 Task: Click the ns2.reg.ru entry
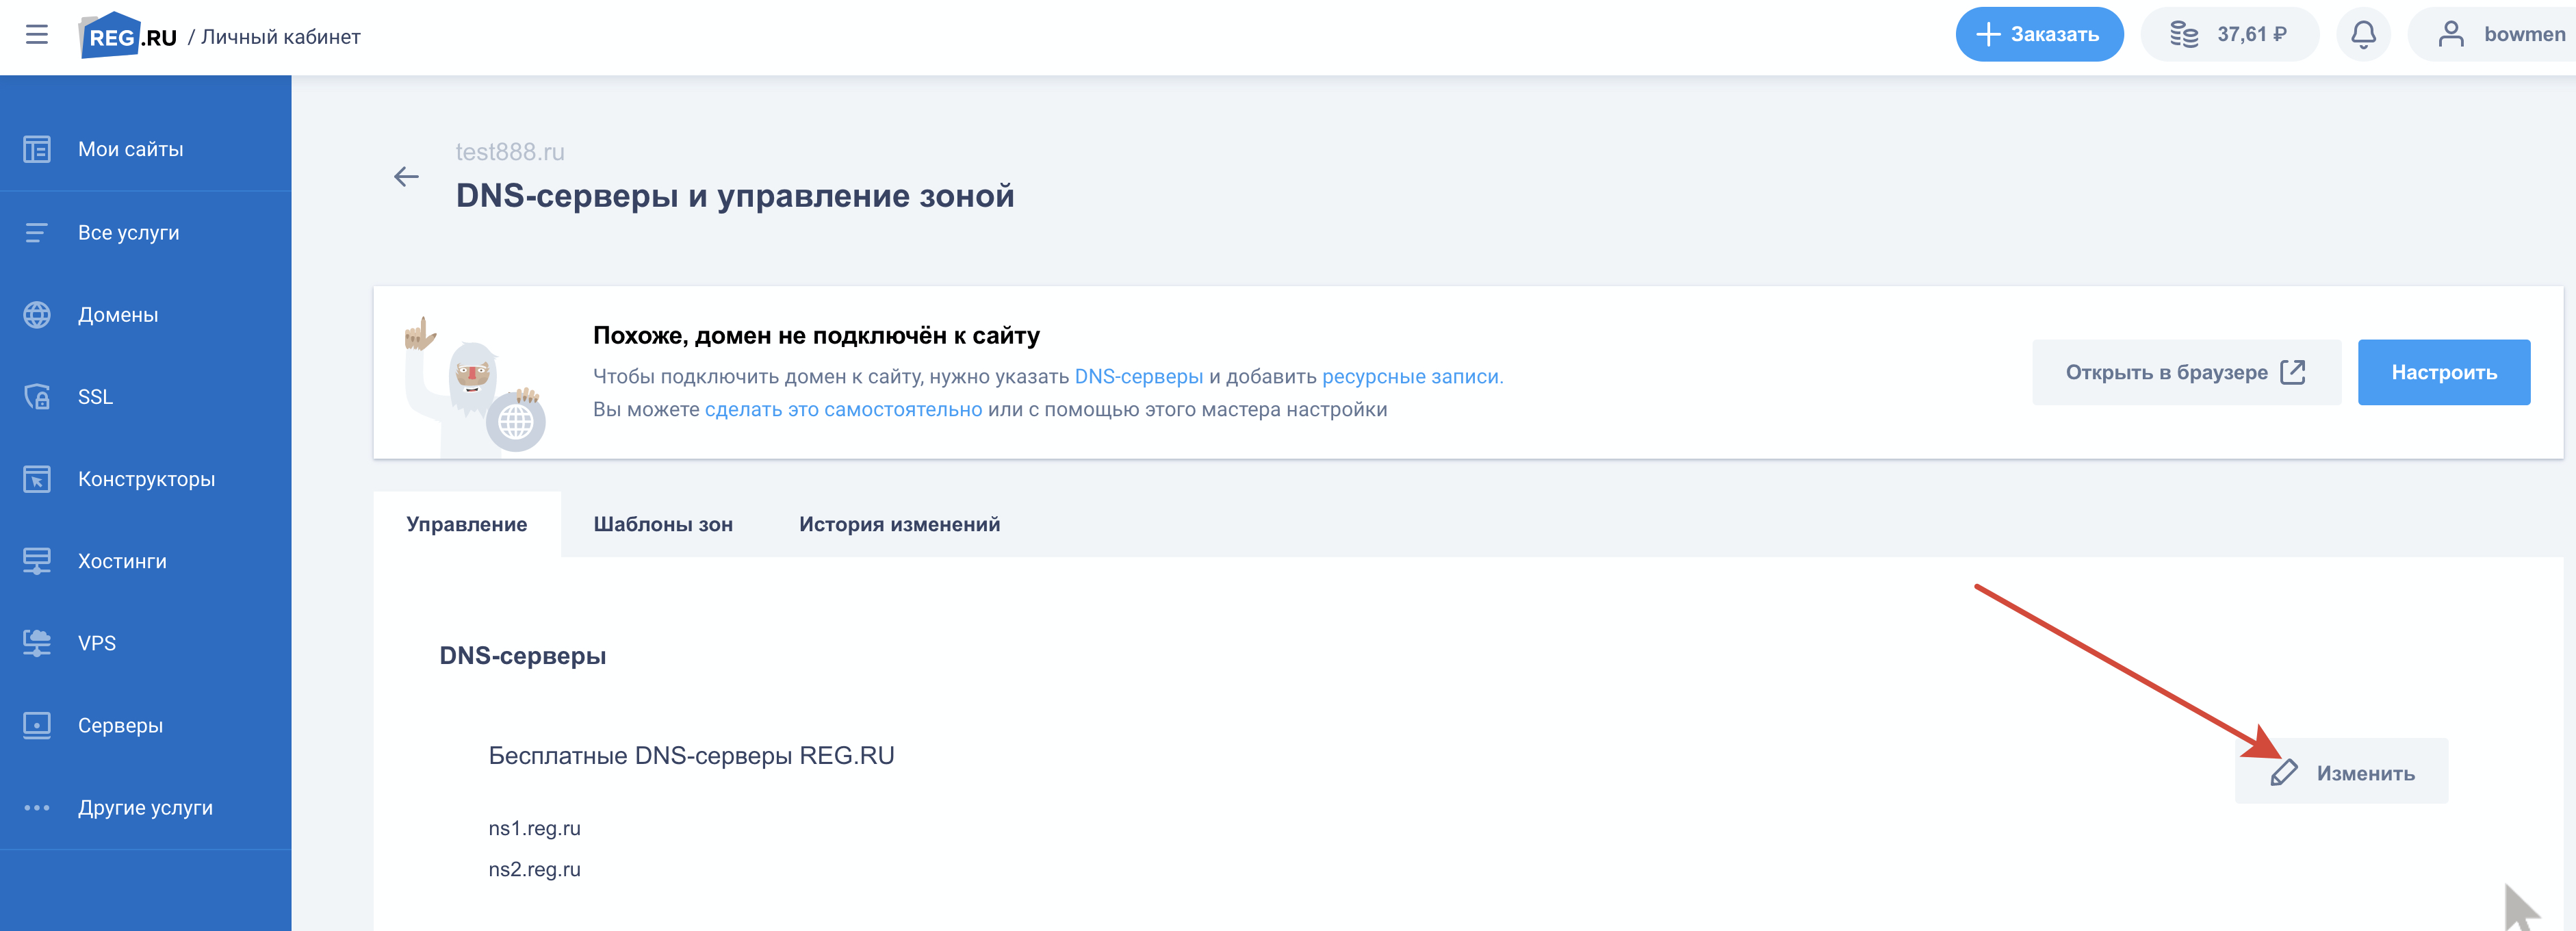[x=534, y=870]
